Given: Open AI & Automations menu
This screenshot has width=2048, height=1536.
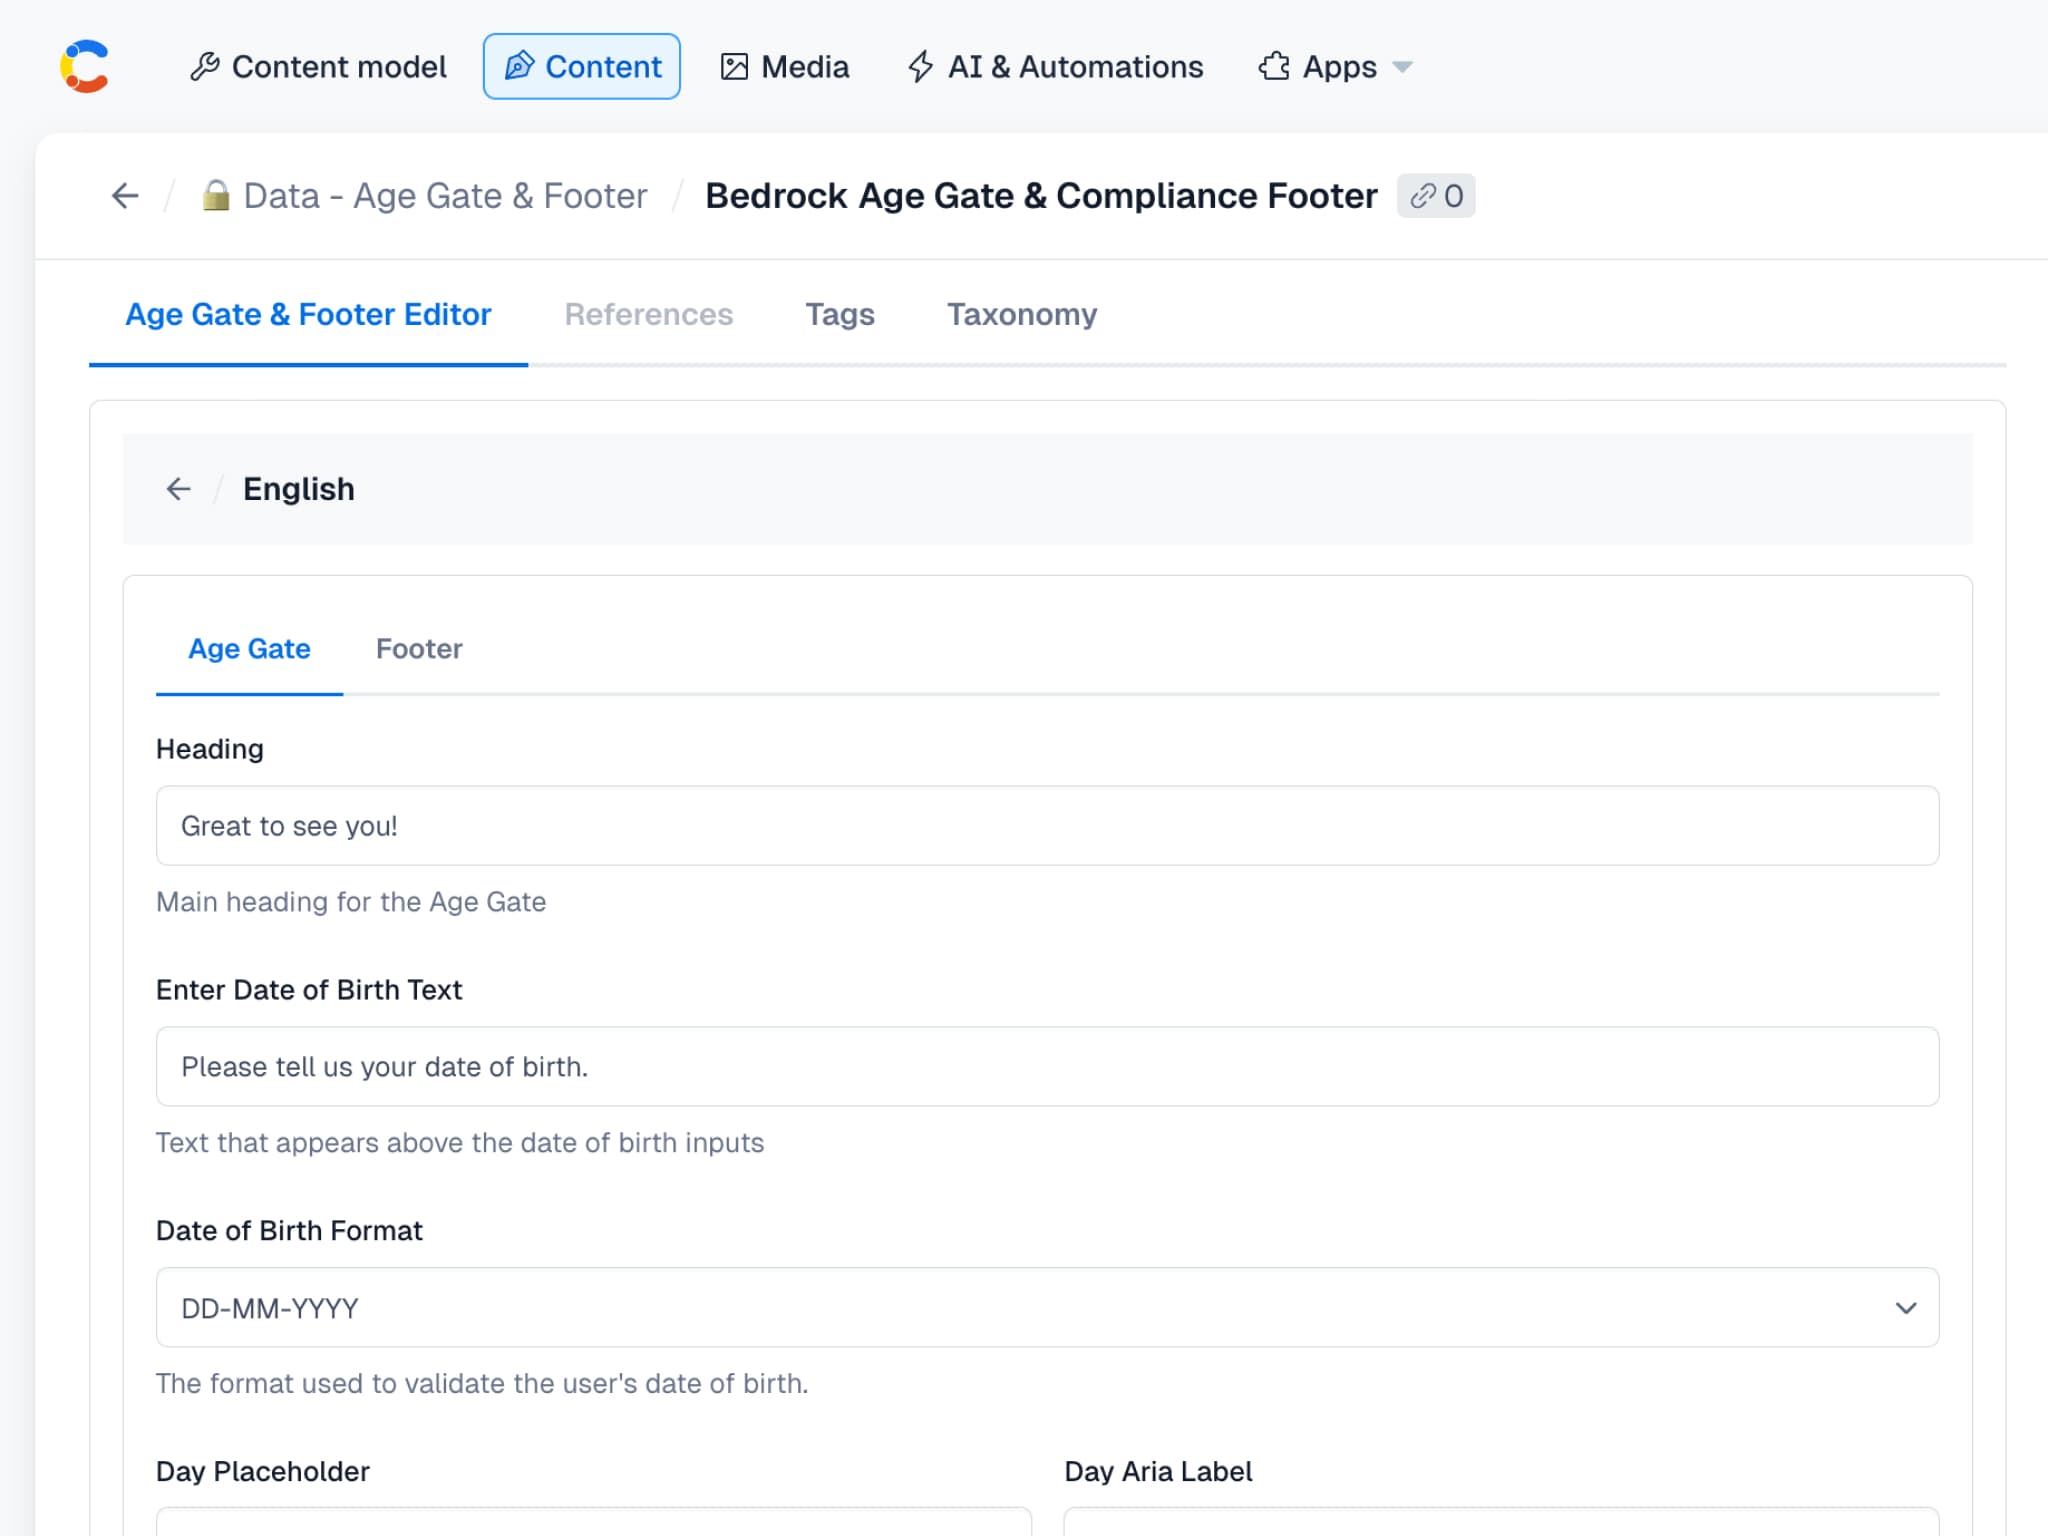Looking at the screenshot, I should (x=1055, y=66).
